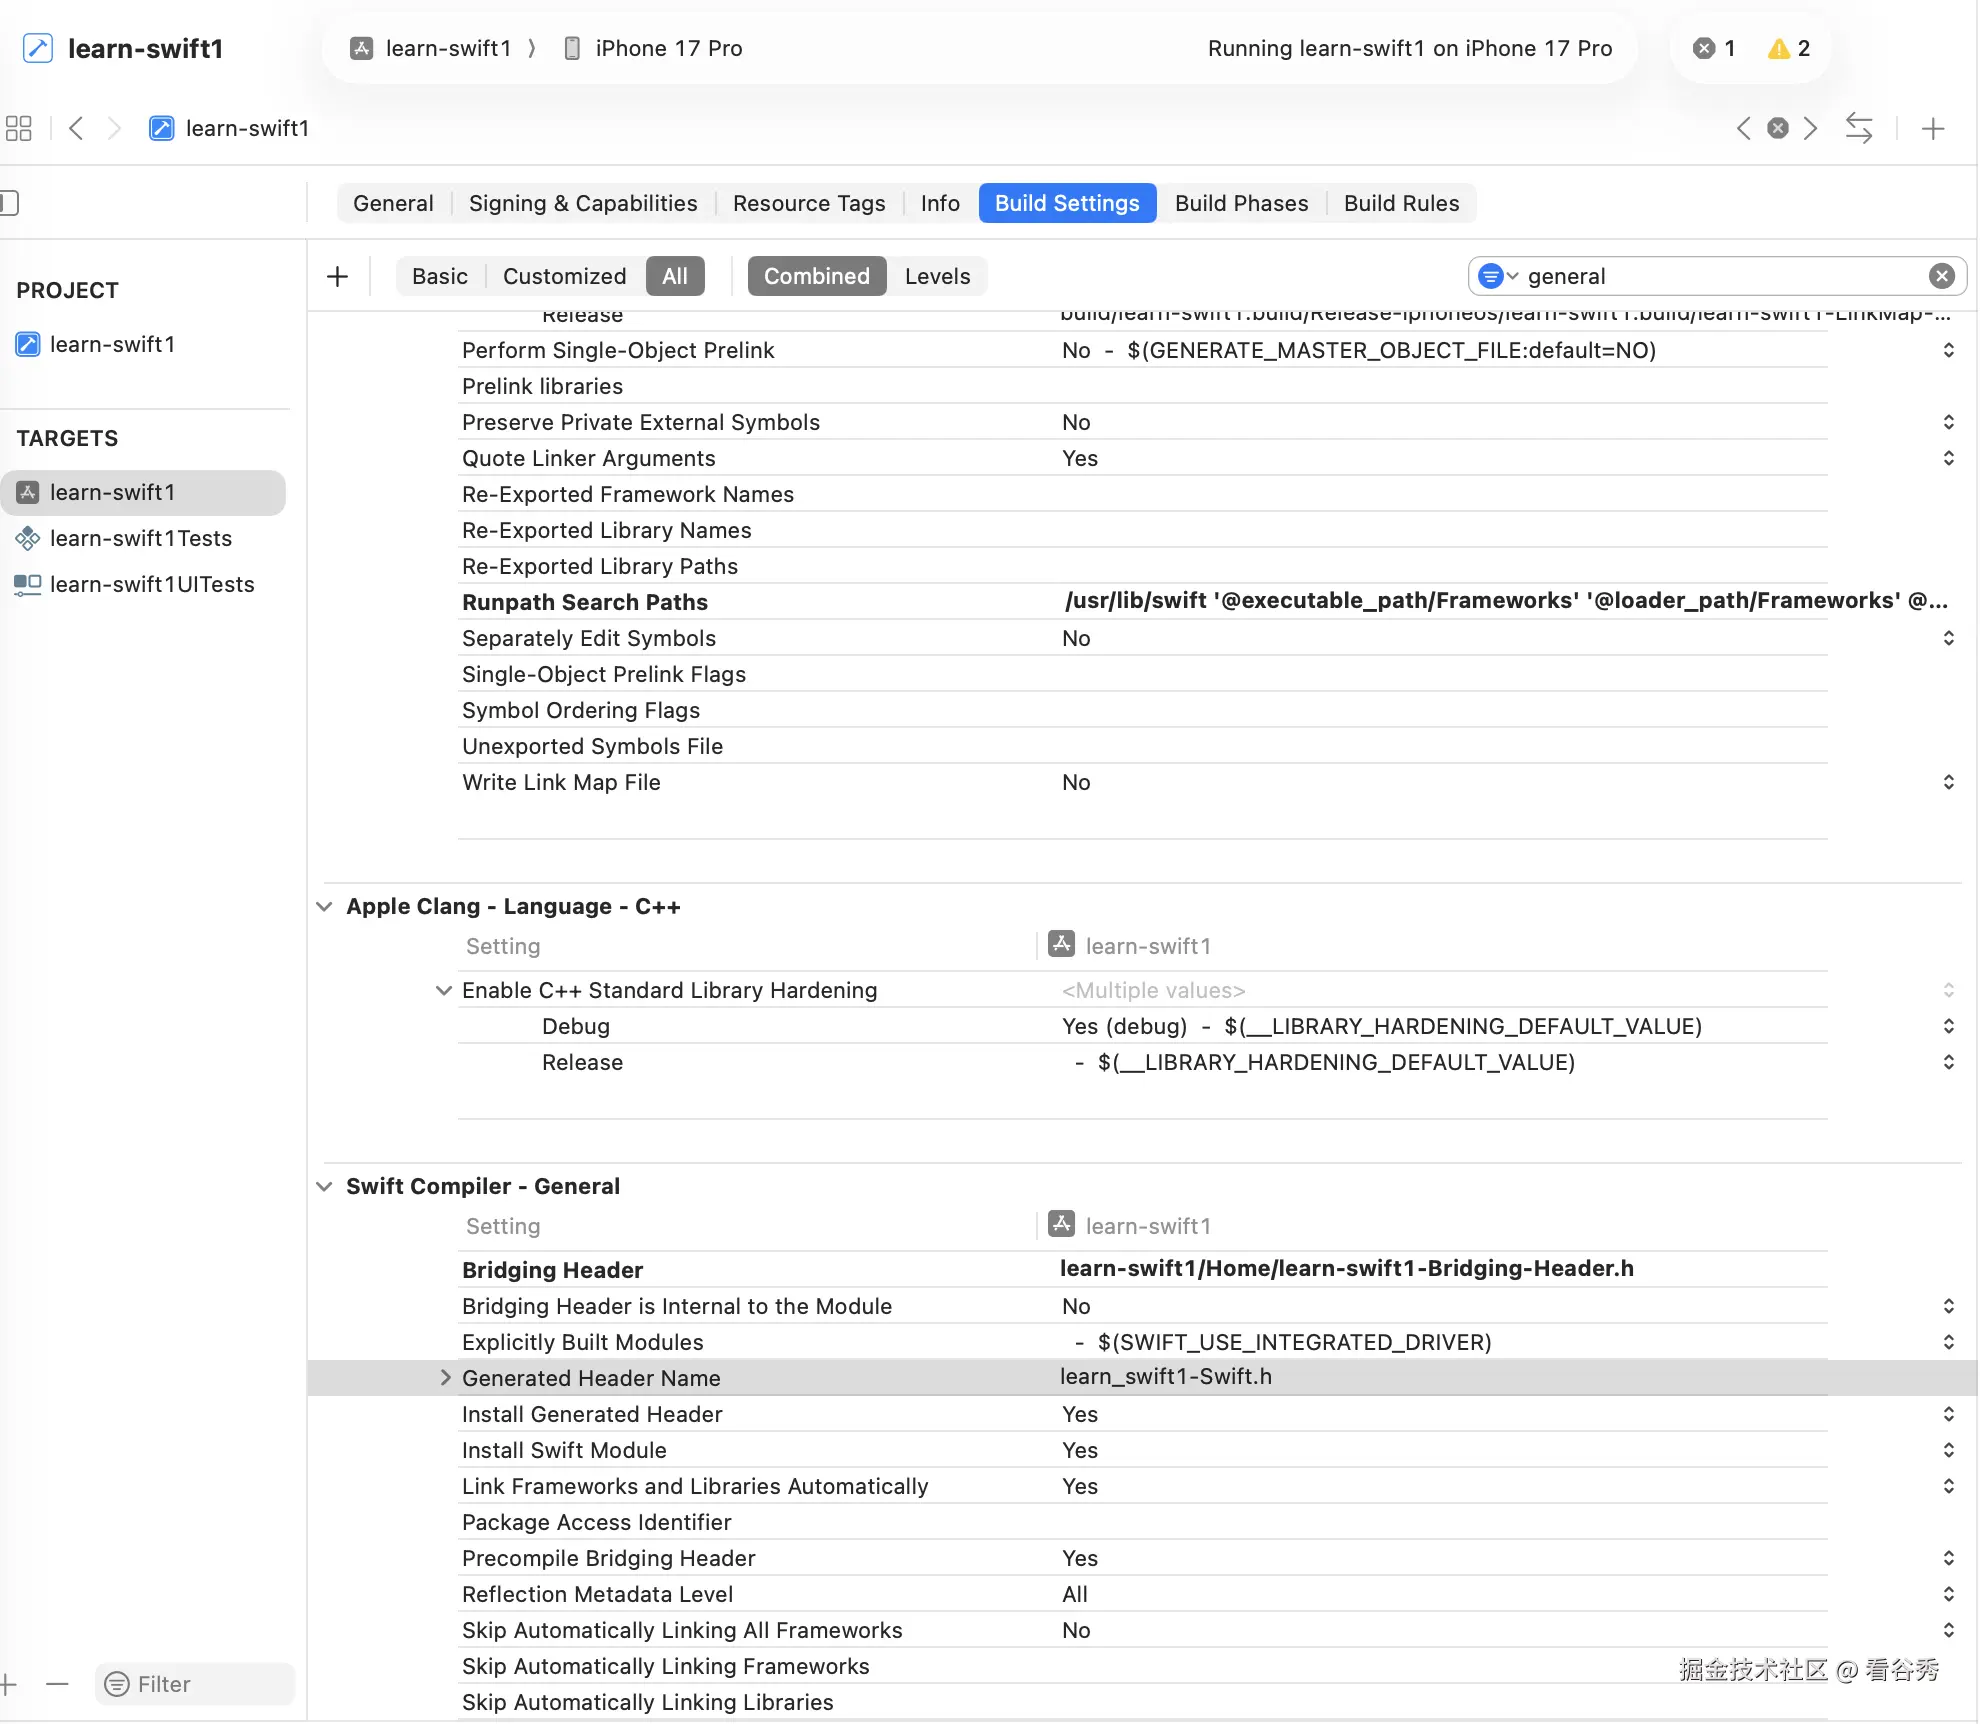
Task: Collapse Apple Clang - Language - C++ section
Action: point(324,906)
